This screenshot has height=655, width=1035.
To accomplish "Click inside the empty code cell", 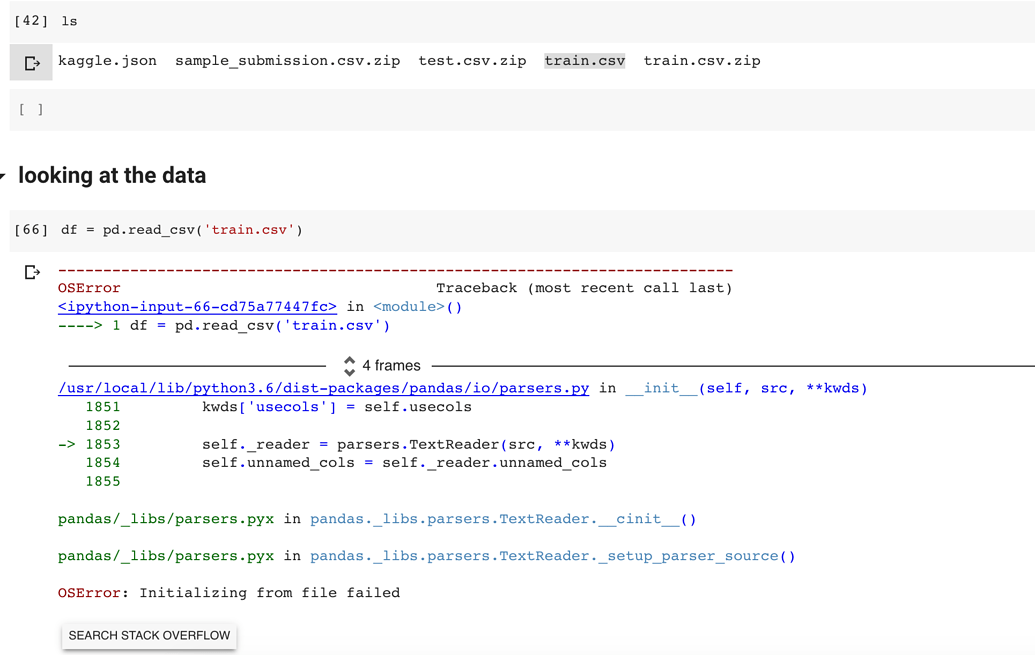I will click(200, 110).
